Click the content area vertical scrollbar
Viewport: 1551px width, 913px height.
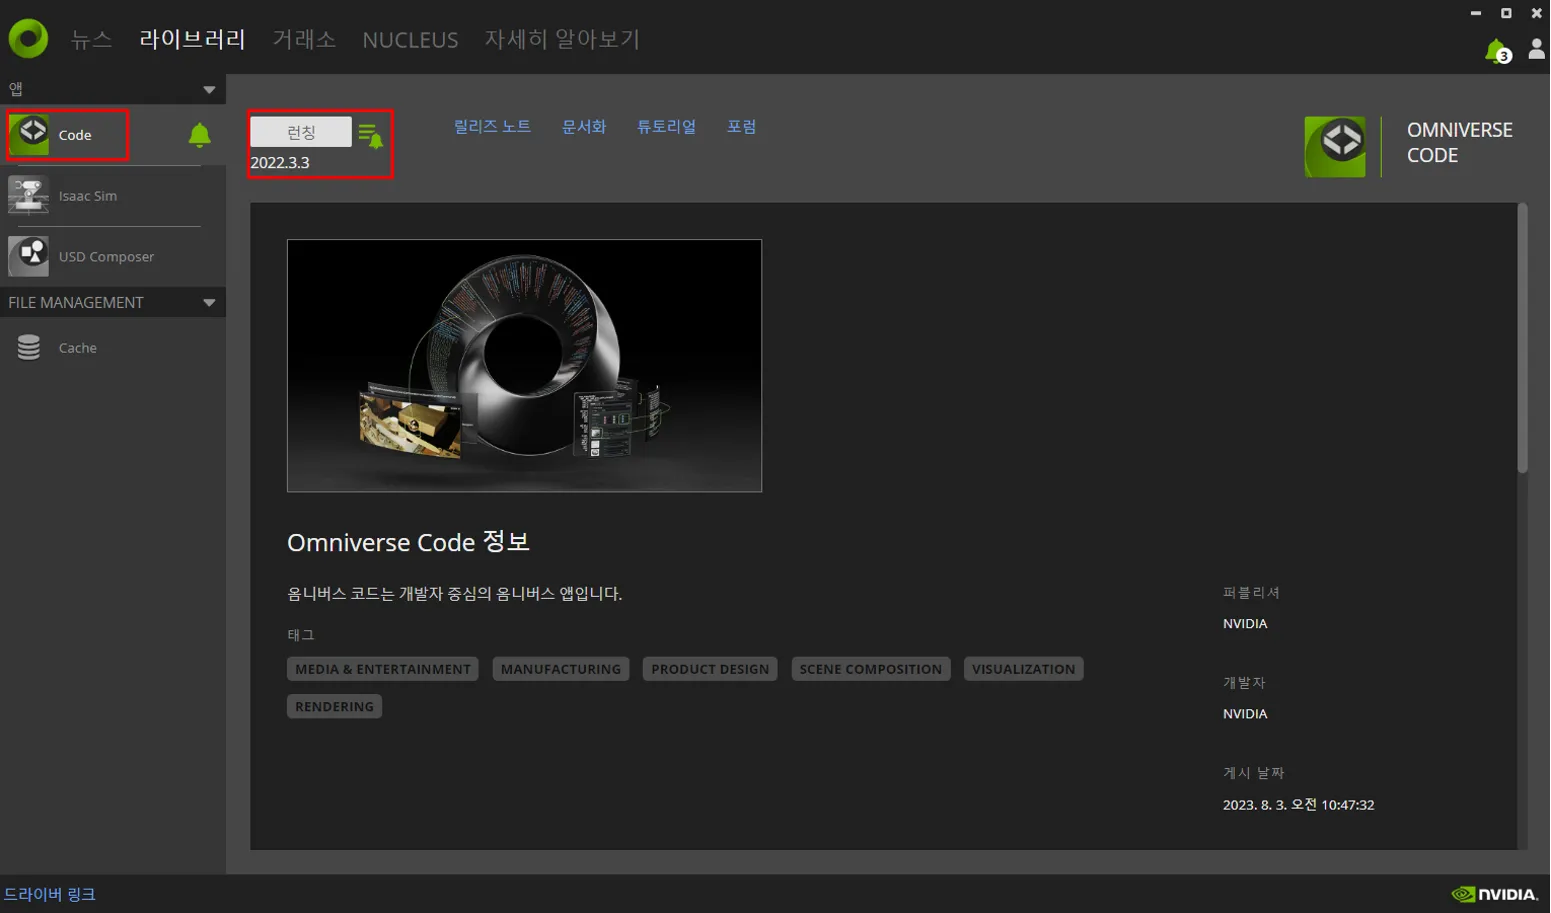(1522, 338)
